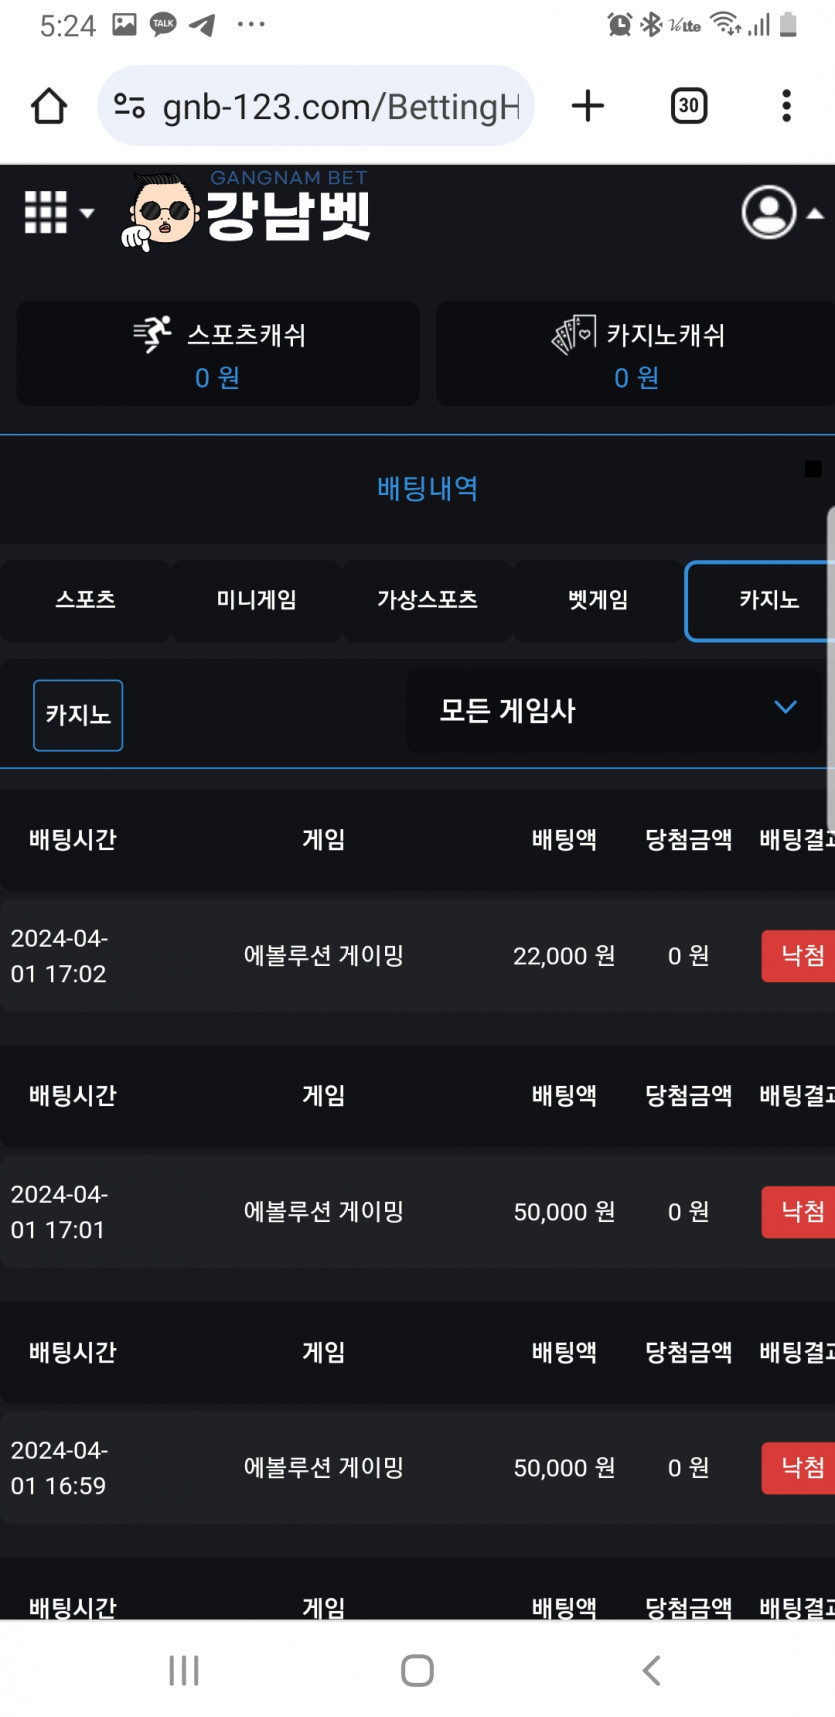Select the 가상스포츠 tab
The image size is (835, 1717).
pos(427,600)
